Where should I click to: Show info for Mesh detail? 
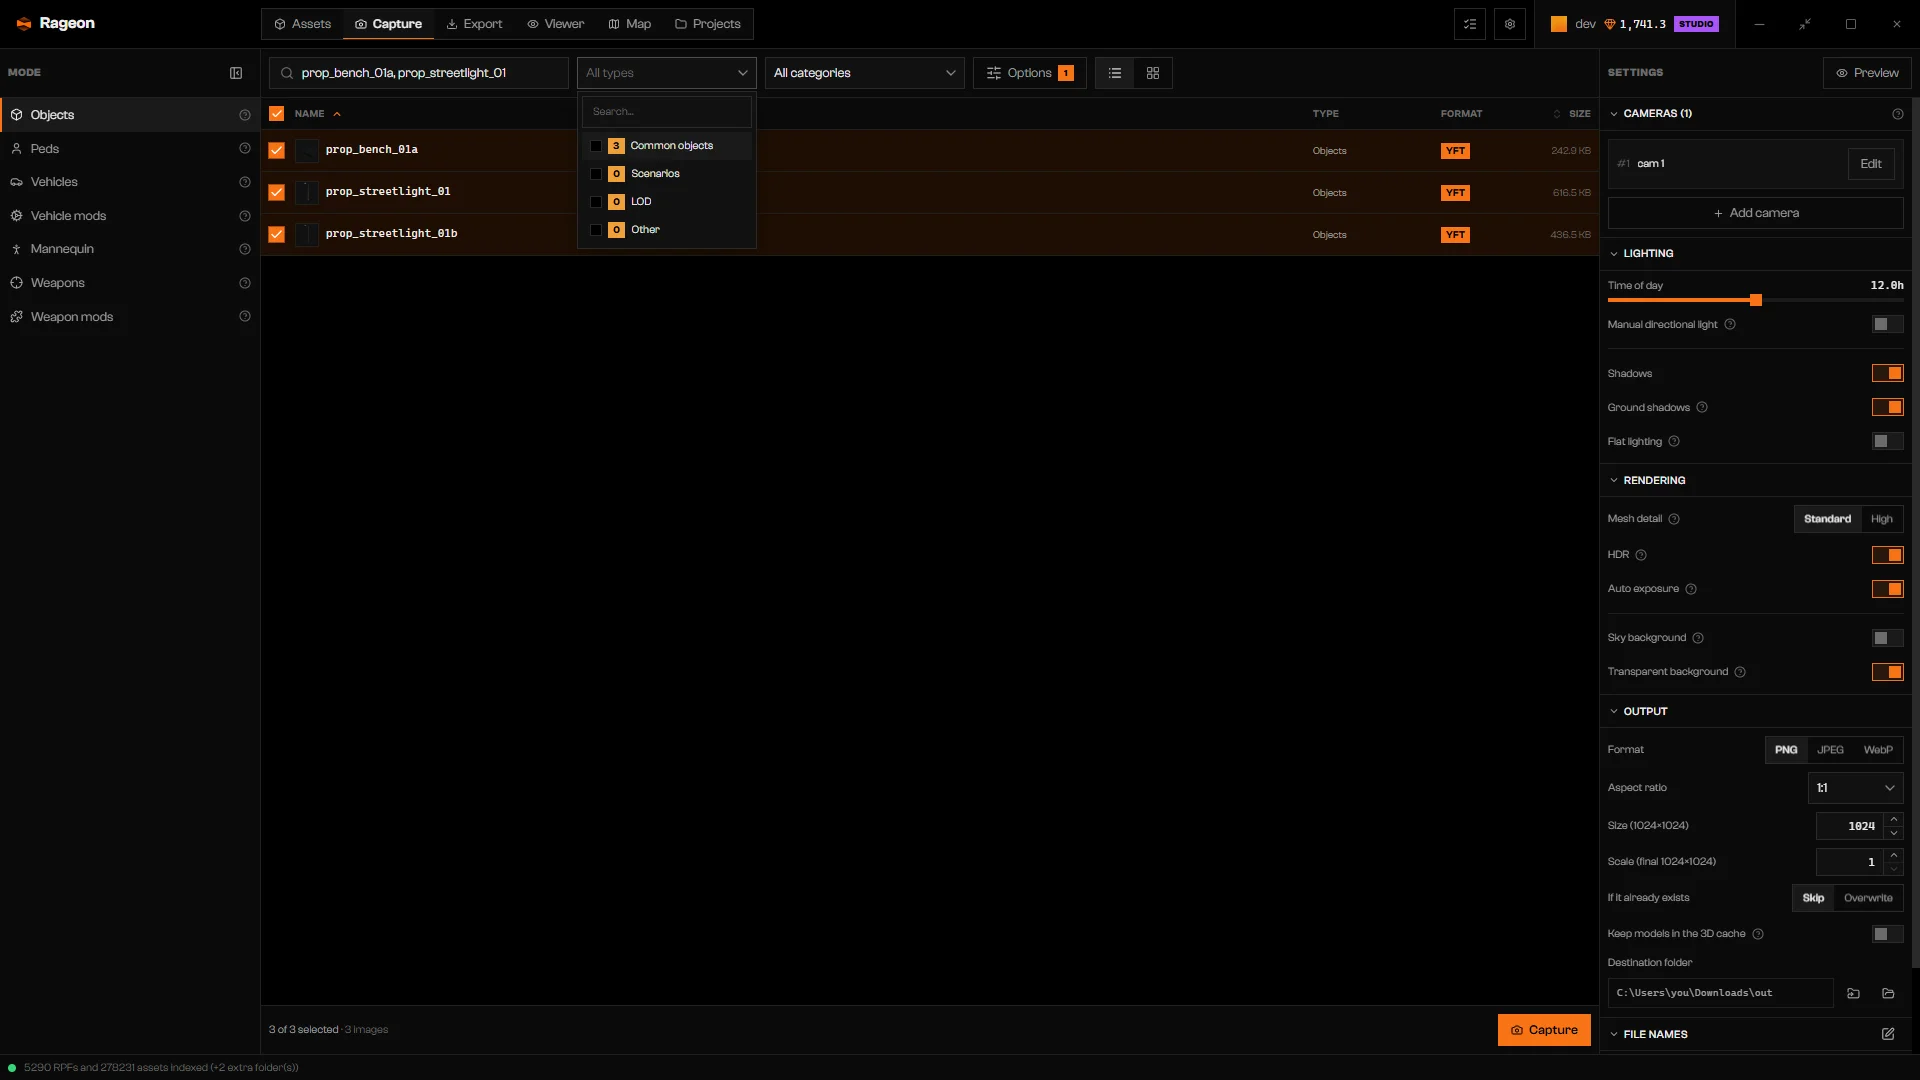1674,519
